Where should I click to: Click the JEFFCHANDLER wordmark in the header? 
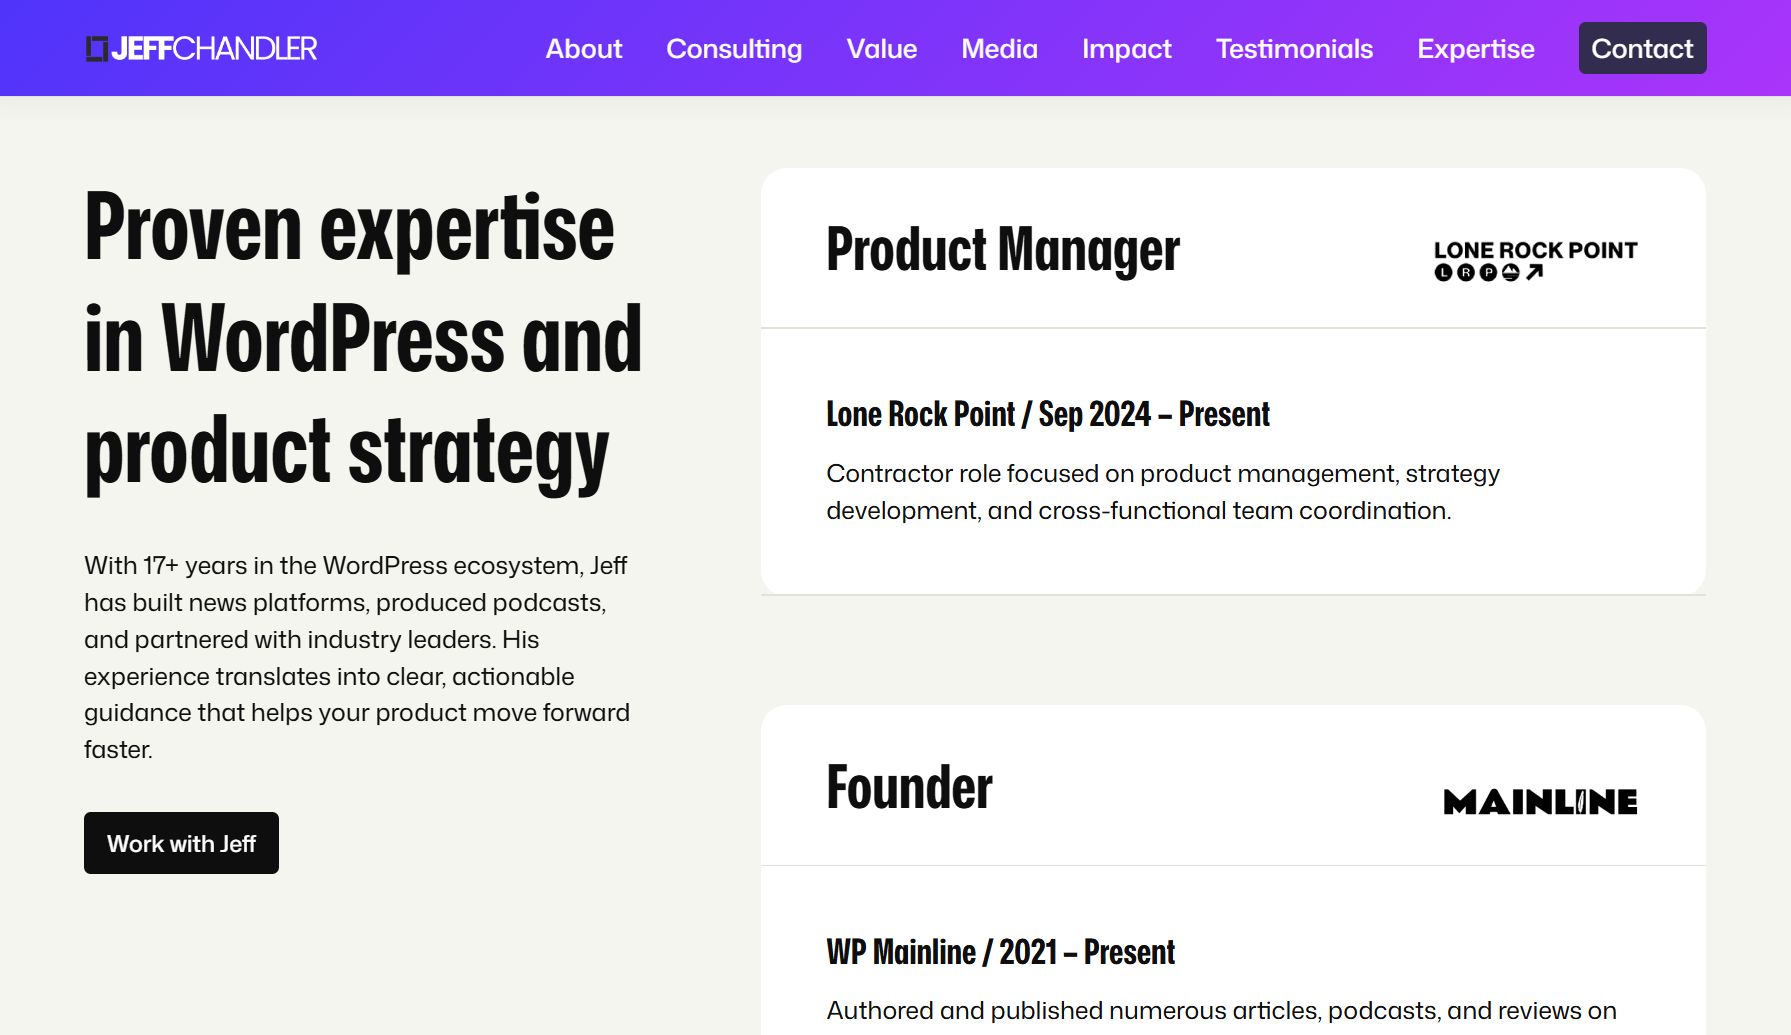pos(214,49)
